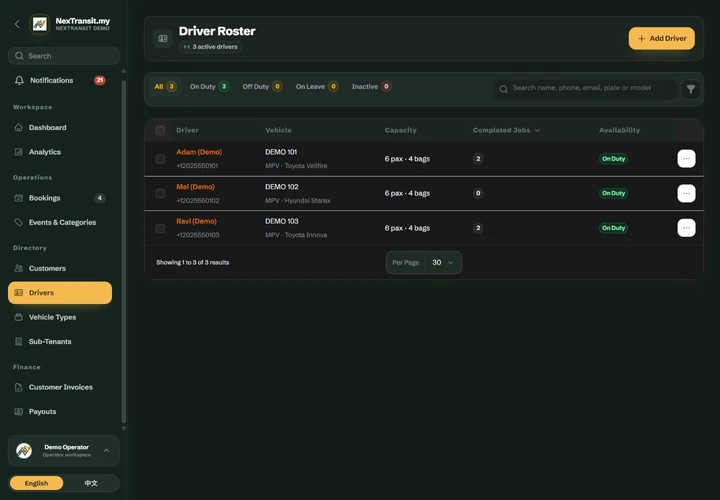Click the Bookings calendar icon
This screenshot has height=500, width=720.
click(x=18, y=198)
